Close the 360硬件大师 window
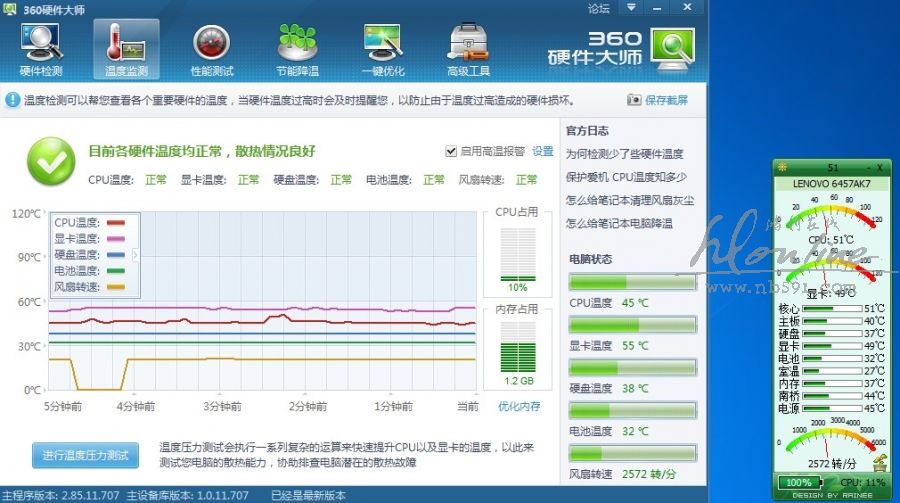 (687, 7)
